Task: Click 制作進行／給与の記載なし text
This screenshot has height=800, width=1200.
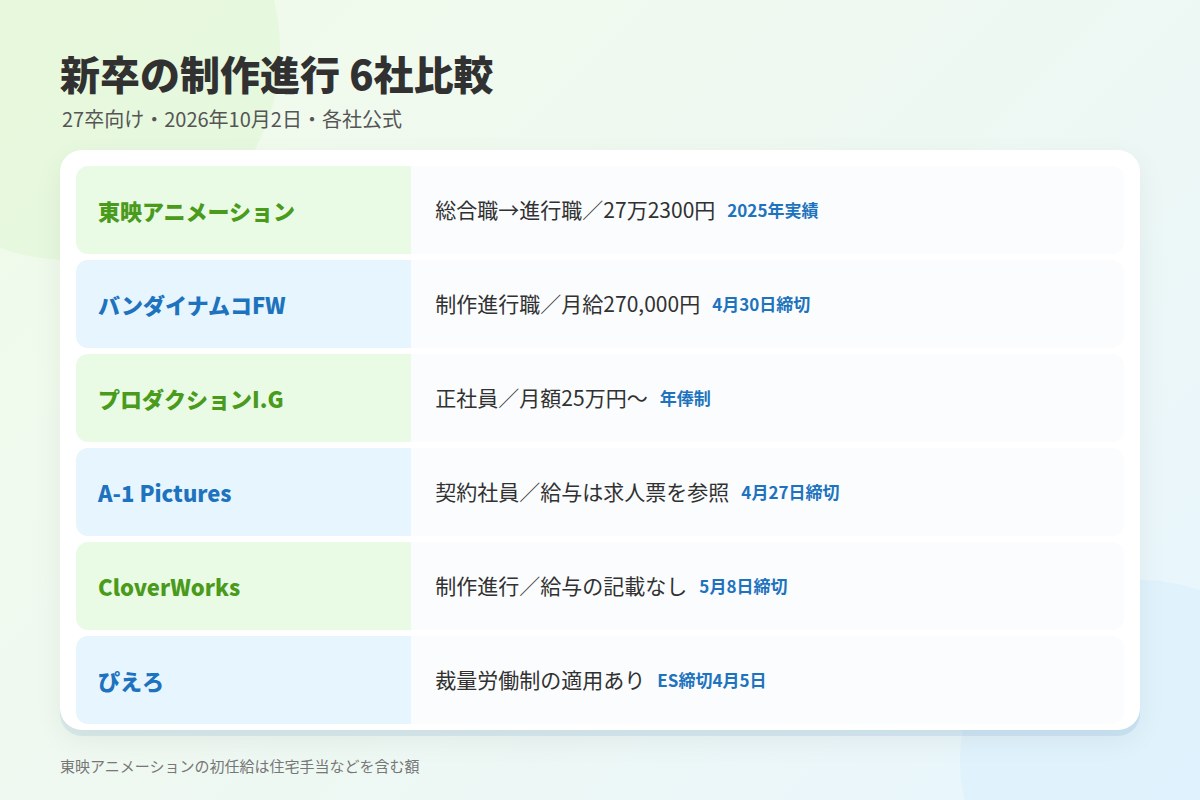Action: point(561,587)
